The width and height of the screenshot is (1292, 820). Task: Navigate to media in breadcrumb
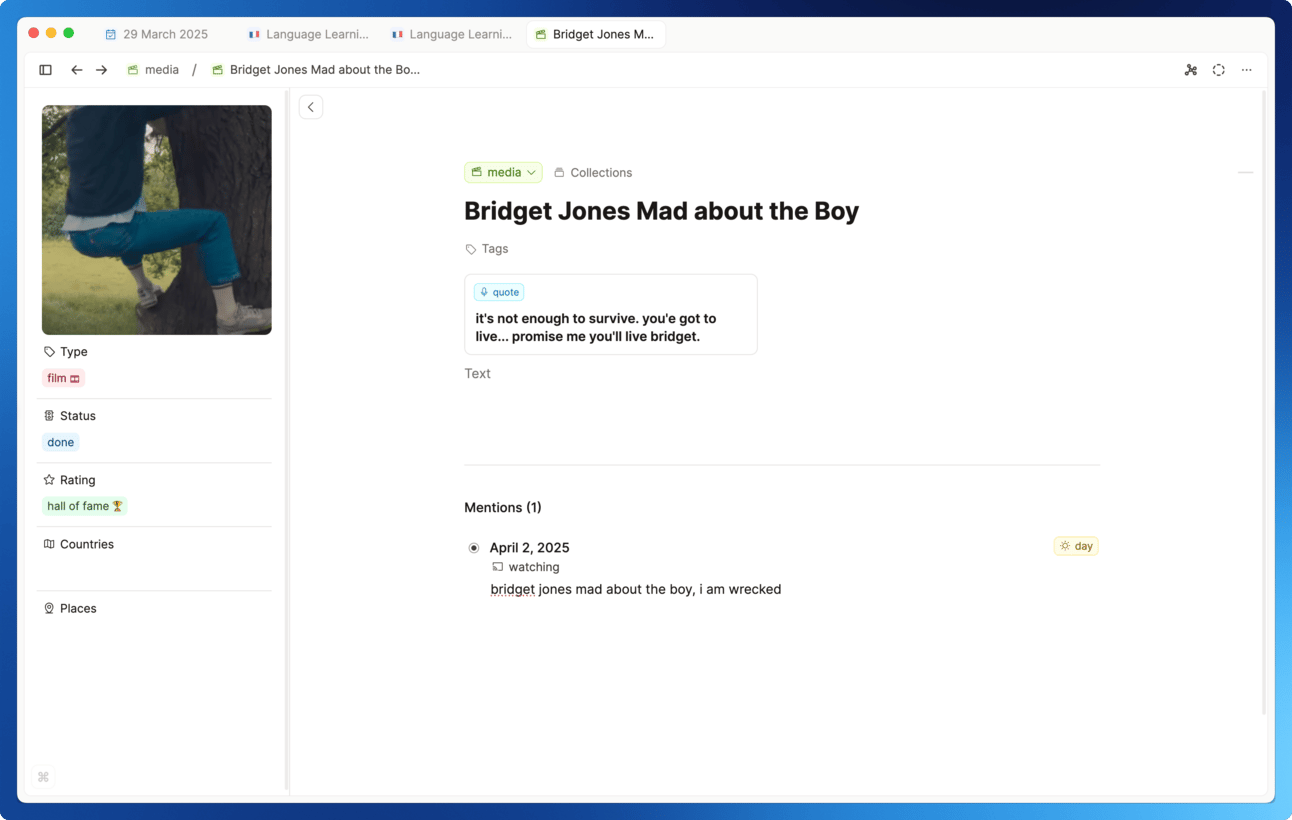153,70
